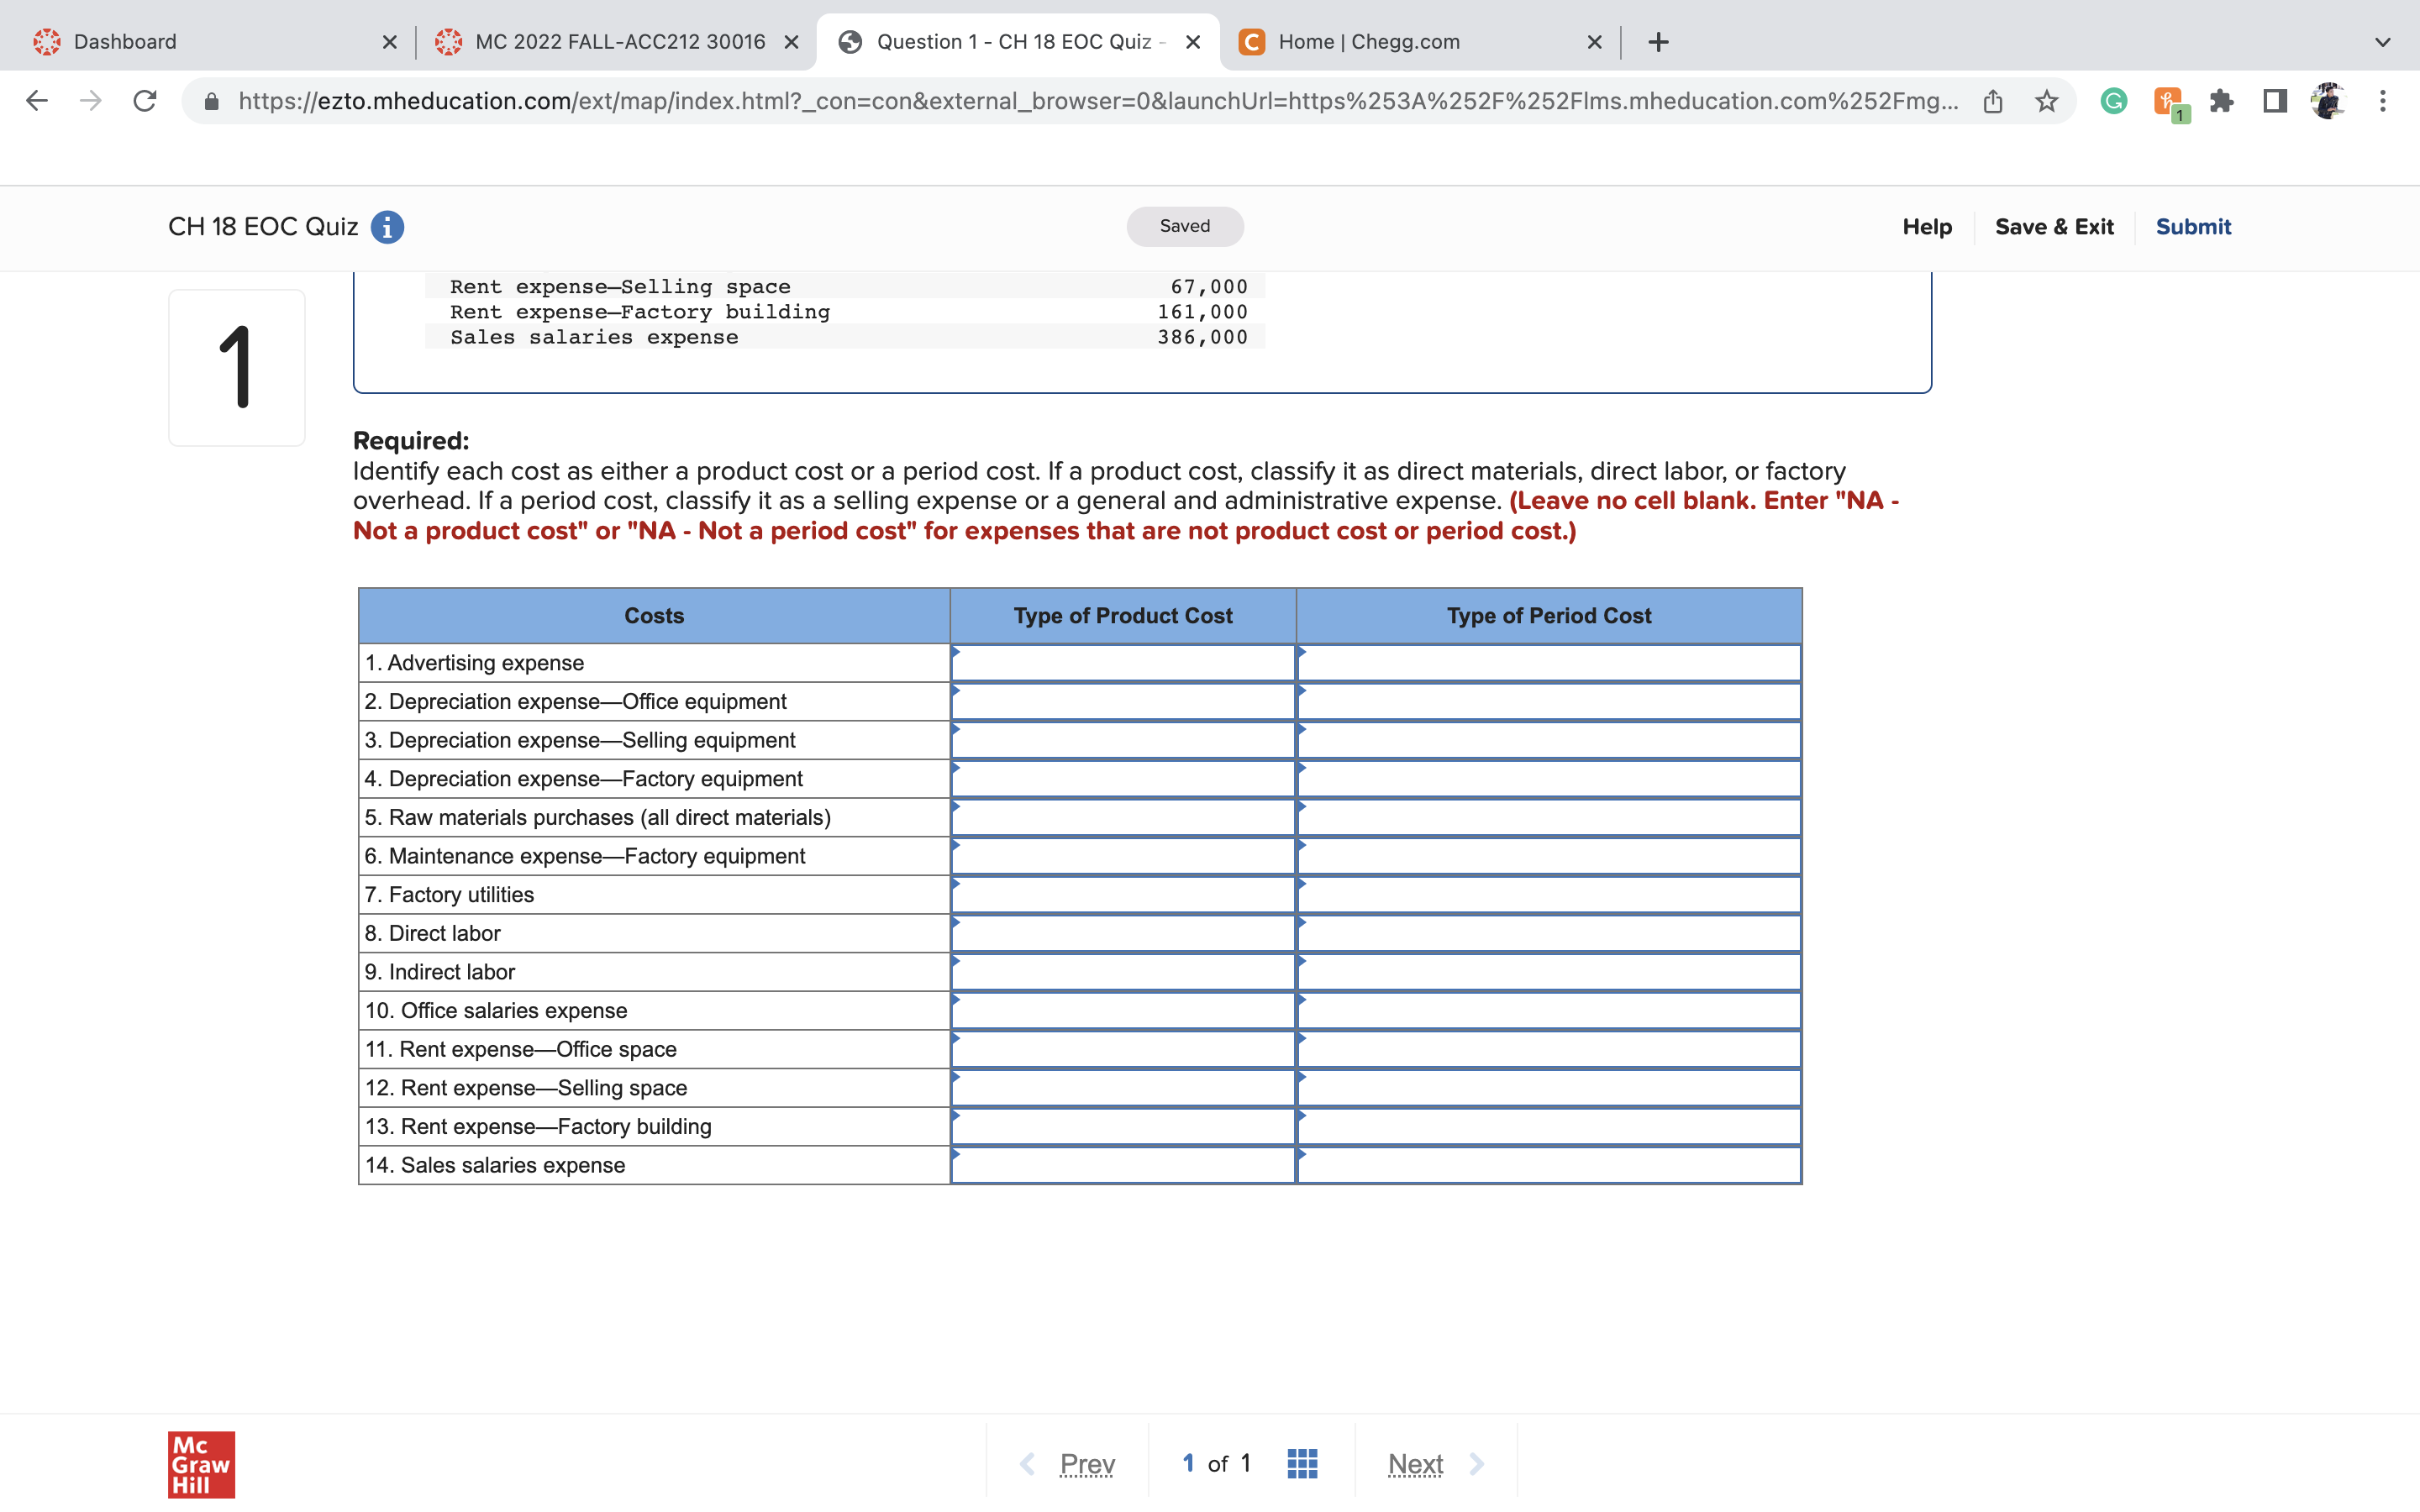2420x1512 pixels.
Task: Click the McGraw Hill logo
Action: (201, 1464)
